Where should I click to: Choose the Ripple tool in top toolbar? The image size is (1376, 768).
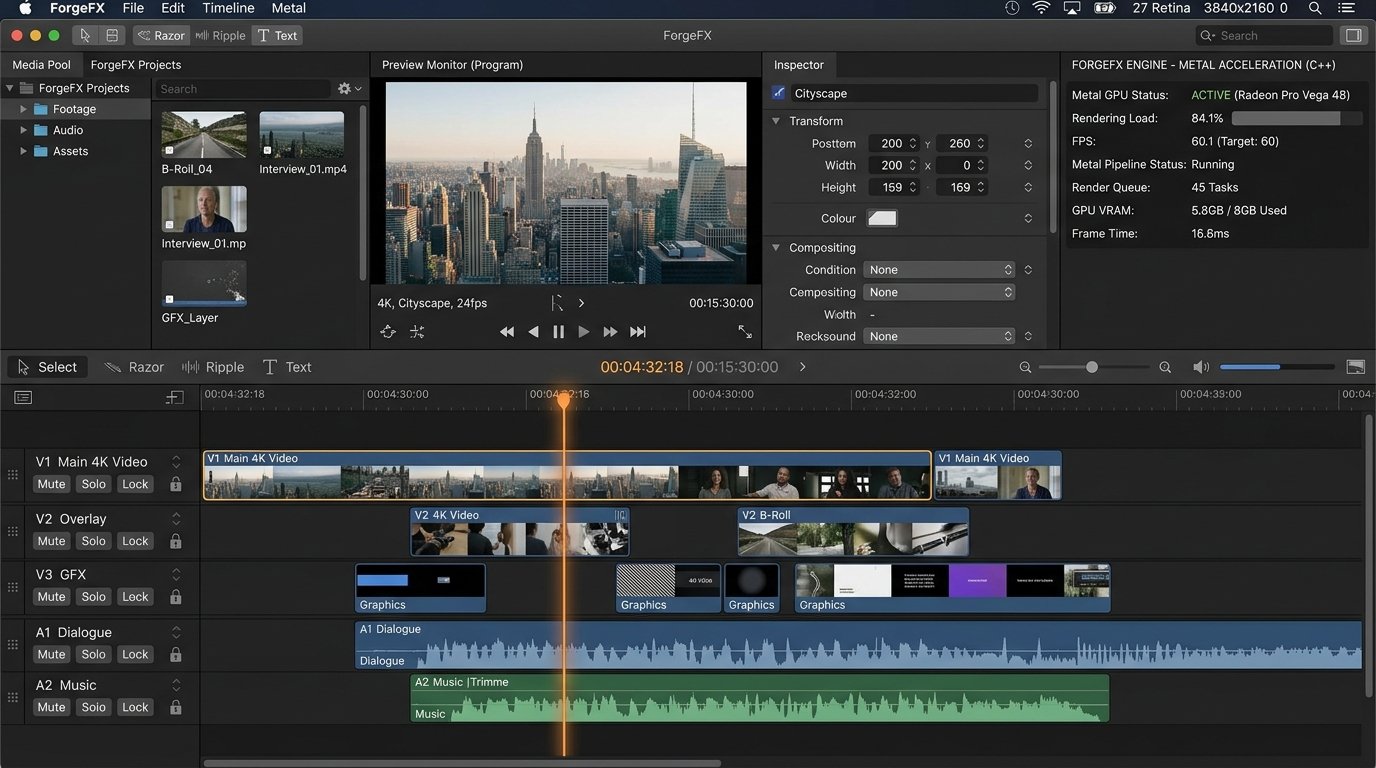[220, 35]
